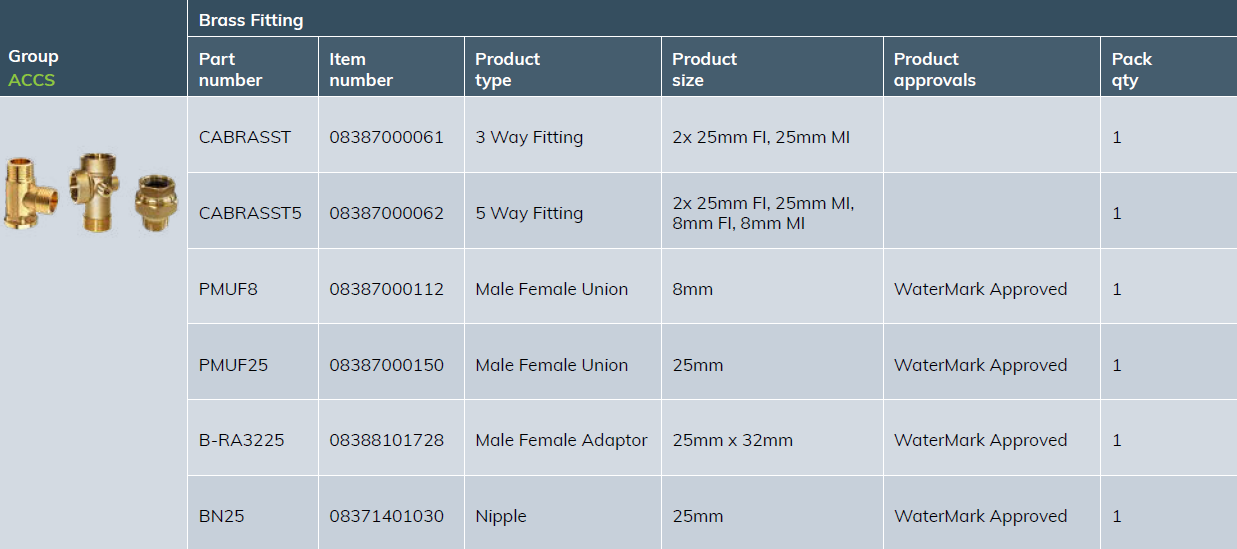Click the BN25 Nipple row part number
The width and height of the screenshot is (1237, 549).
coord(221,516)
